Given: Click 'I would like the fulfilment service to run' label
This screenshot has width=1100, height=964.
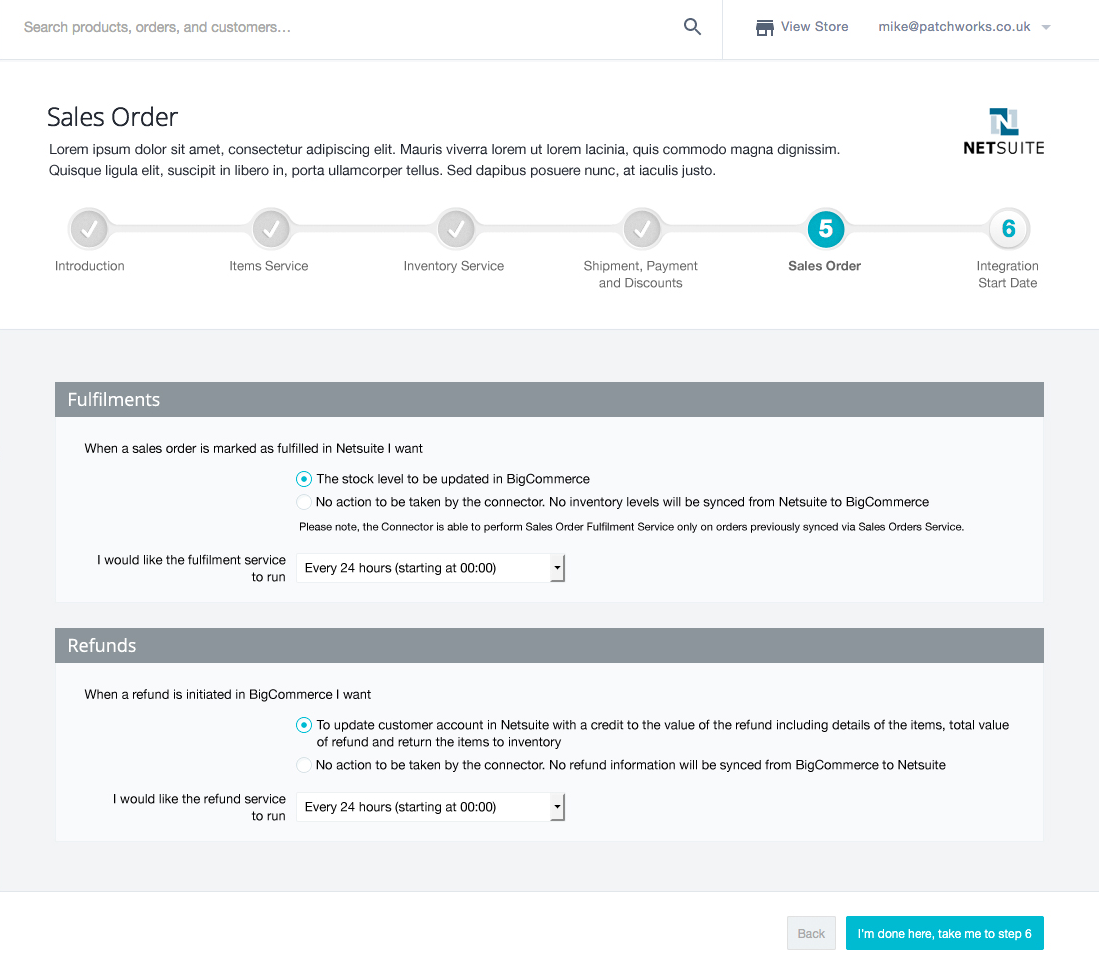Looking at the screenshot, I should [191, 569].
